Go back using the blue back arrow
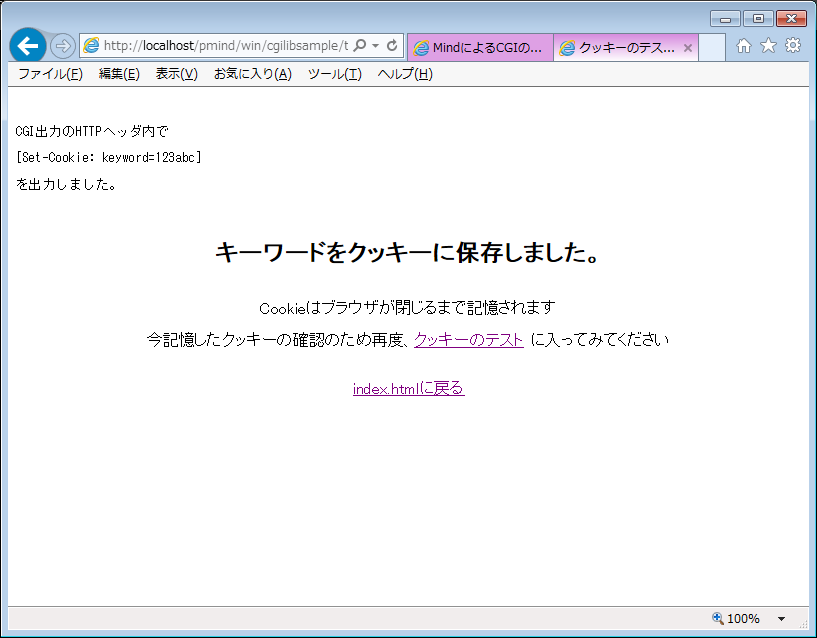The width and height of the screenshot is (817, 638). (28, 46)
